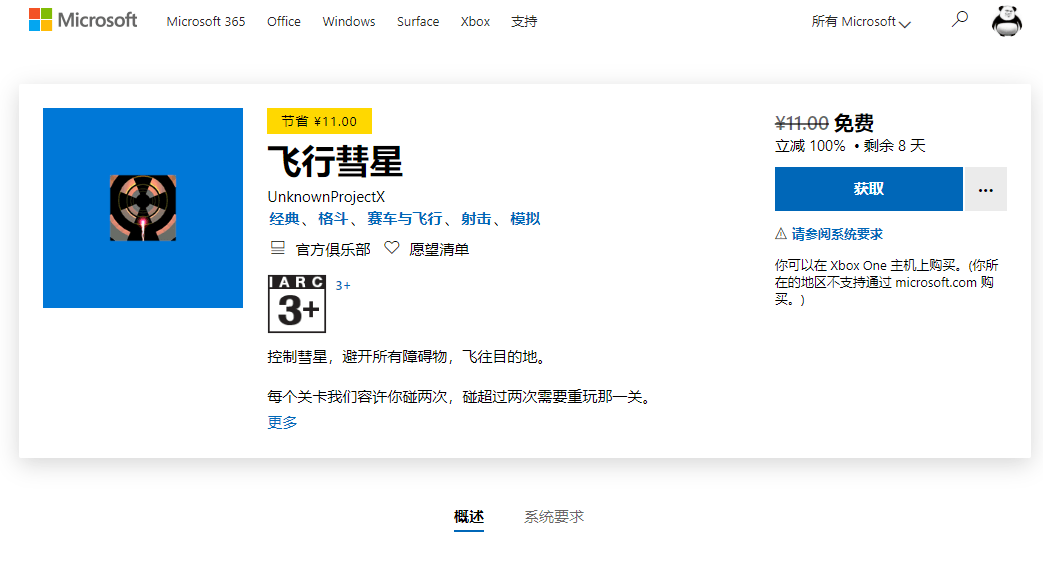Click the system requirements warning icon
The width and height of the screenshot is (1043, 569).
pyautogui.click(x=781, y=234)
